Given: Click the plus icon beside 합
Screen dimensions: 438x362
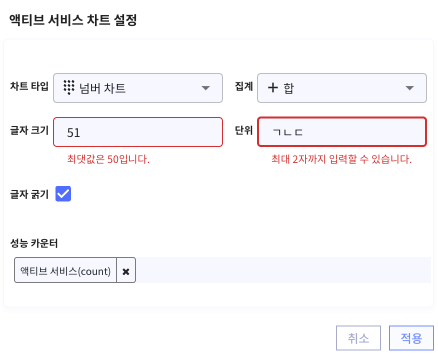Looking at the screenshot, I should (x=273, y=88).
